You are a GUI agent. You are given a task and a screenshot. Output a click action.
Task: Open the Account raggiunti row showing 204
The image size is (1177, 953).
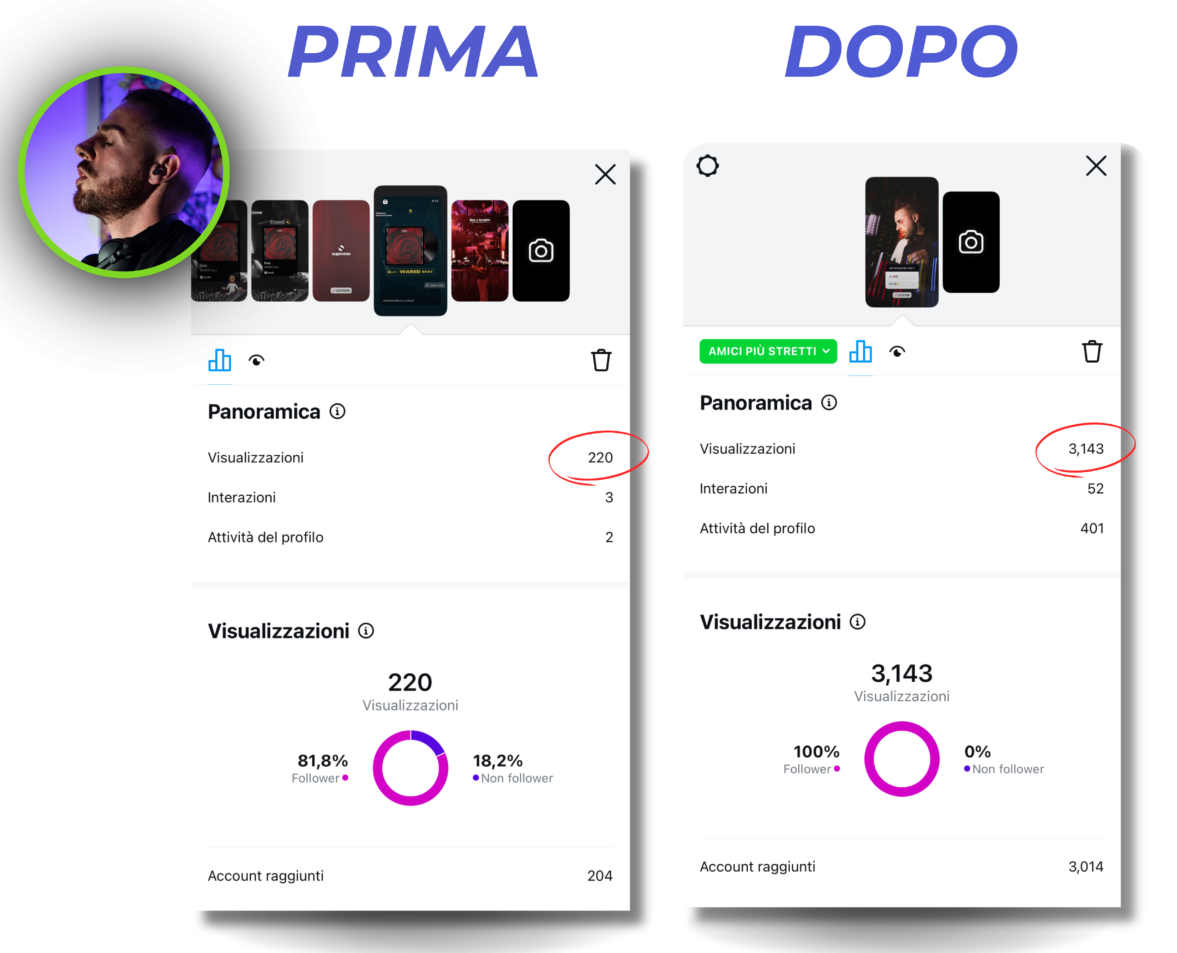pyautogui.click(x=410, y=876)
